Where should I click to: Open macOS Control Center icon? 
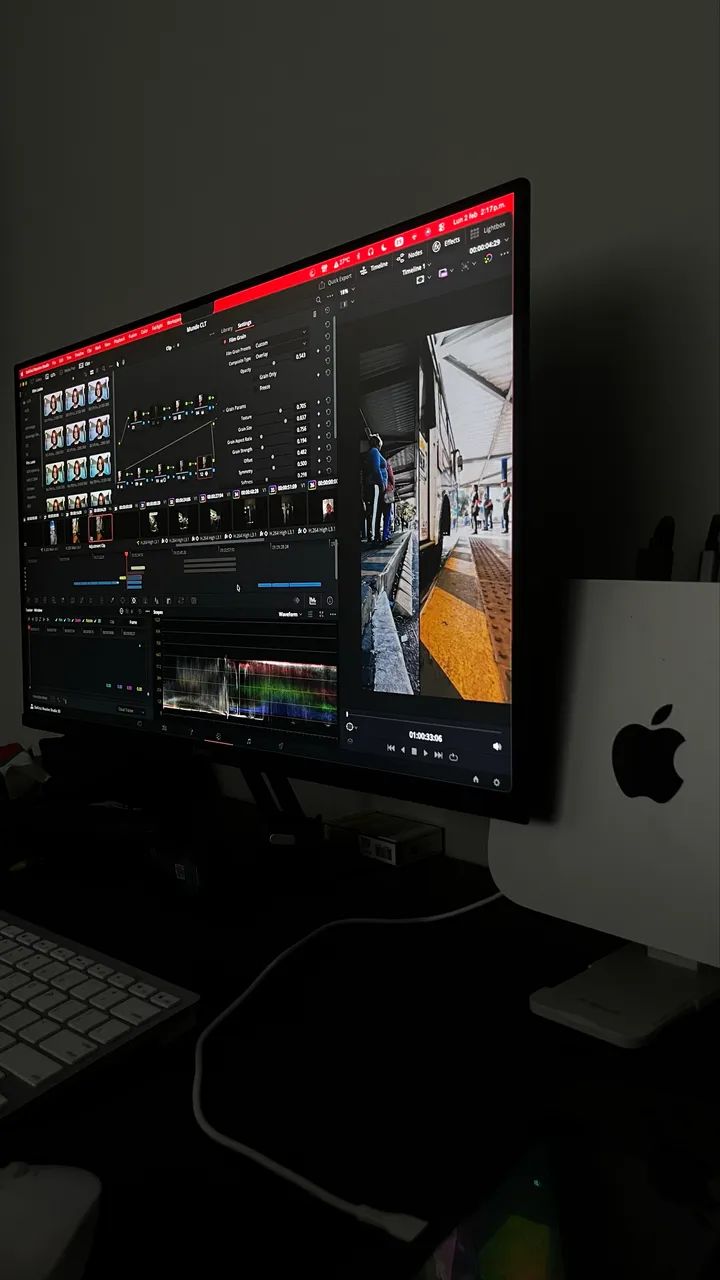click(x=441, y=226)
